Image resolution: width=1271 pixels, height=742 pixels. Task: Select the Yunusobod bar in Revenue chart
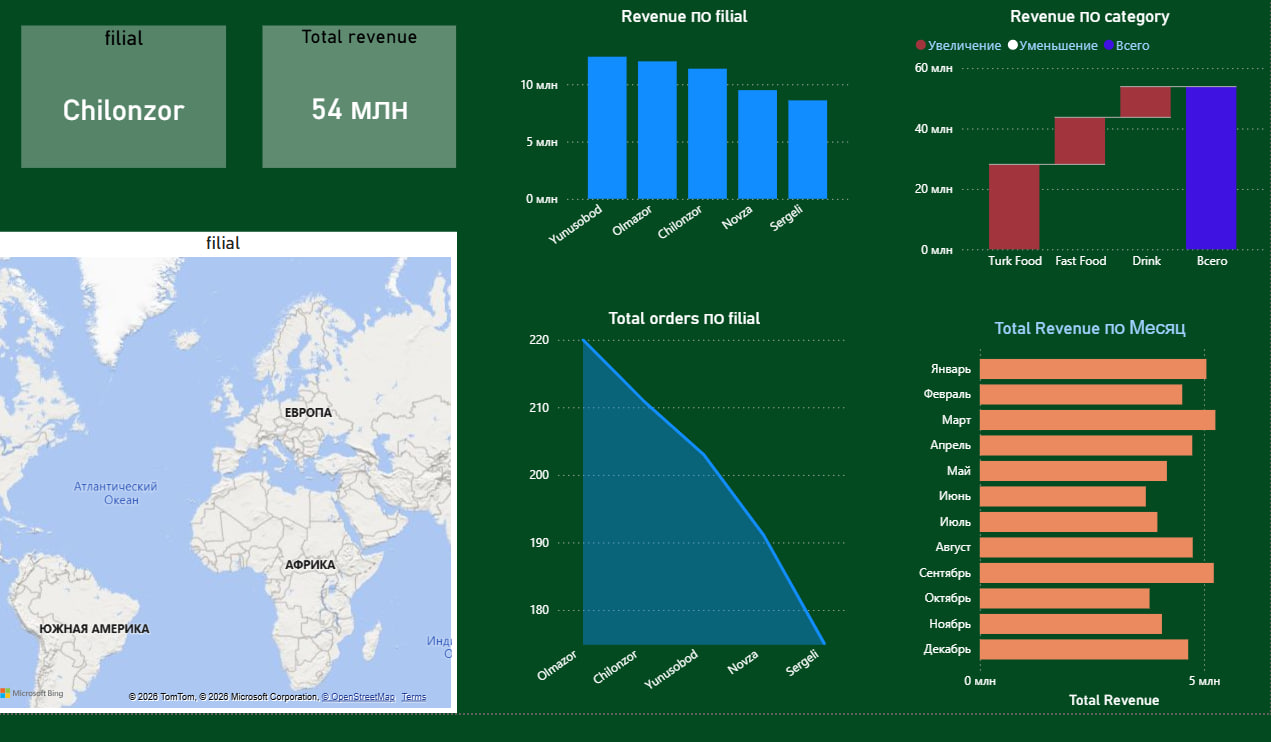click(x=607, y=128)
